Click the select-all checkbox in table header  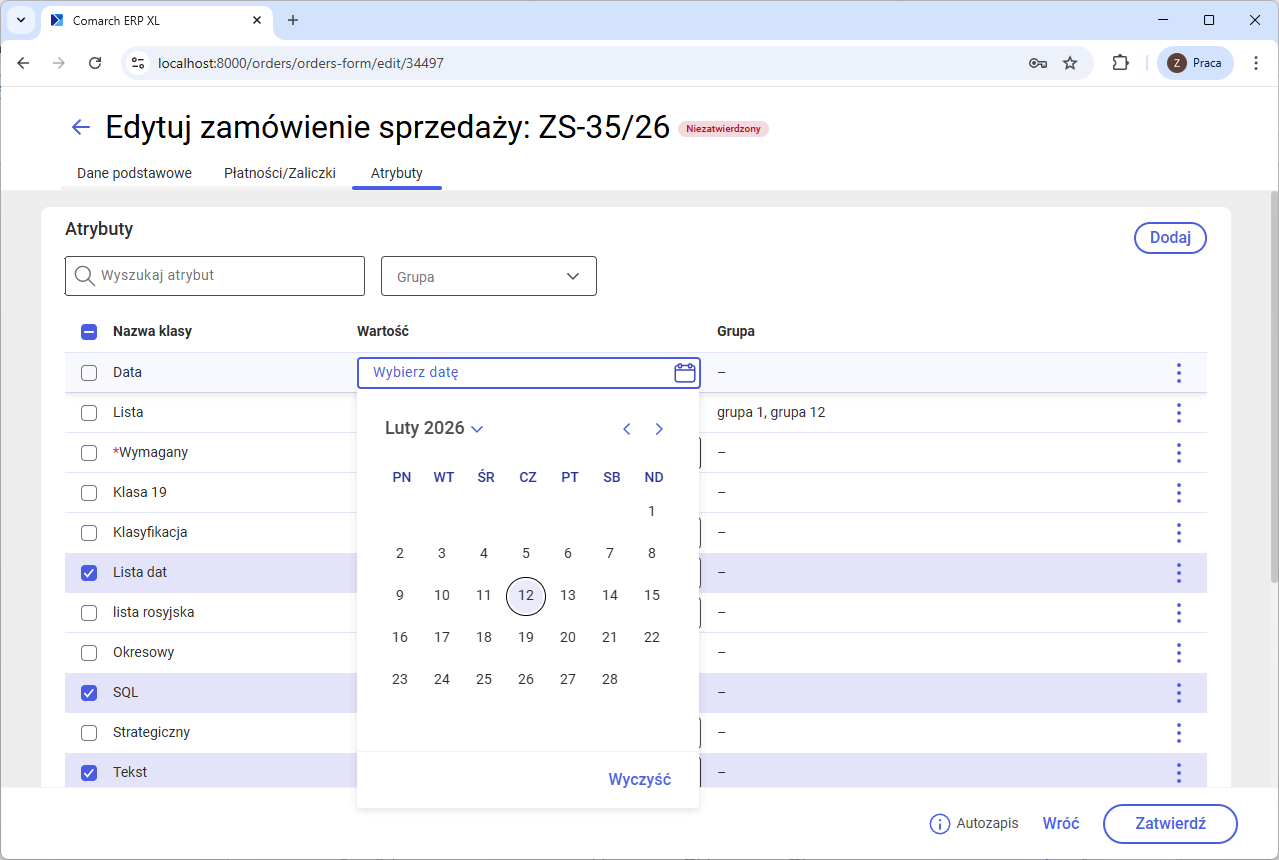[x=89, y=330]
